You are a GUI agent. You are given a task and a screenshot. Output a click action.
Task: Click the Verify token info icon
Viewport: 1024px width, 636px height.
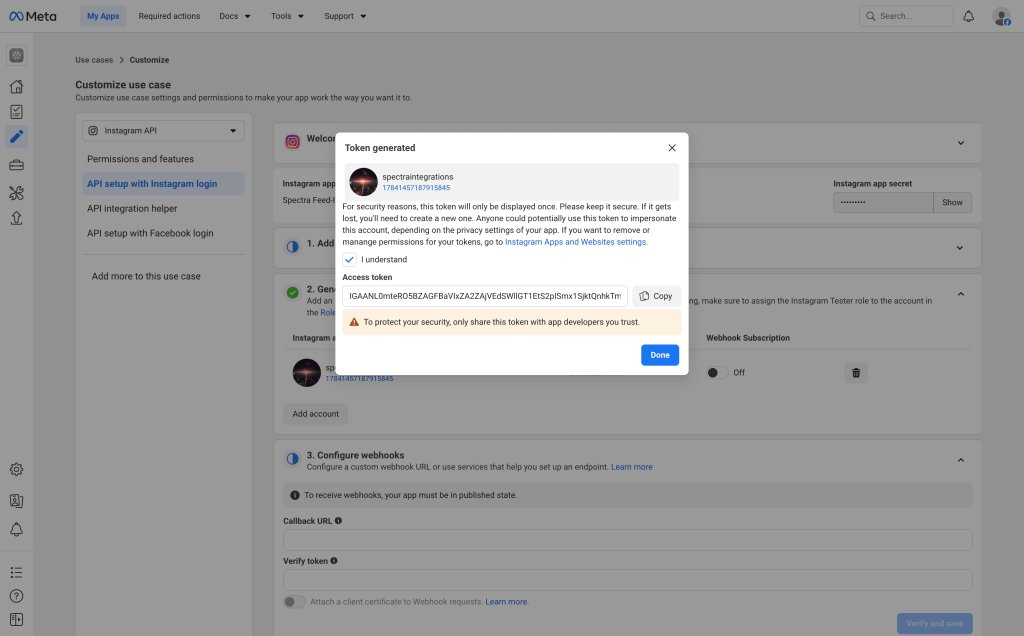point(334,560)
